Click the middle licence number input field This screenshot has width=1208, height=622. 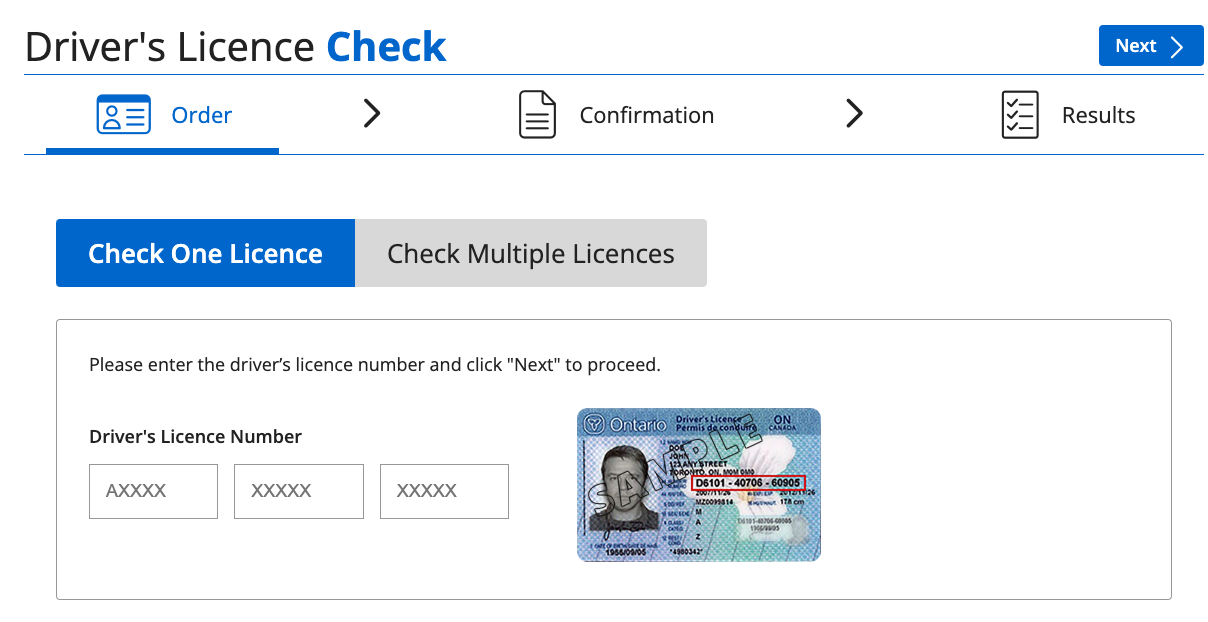298,491
